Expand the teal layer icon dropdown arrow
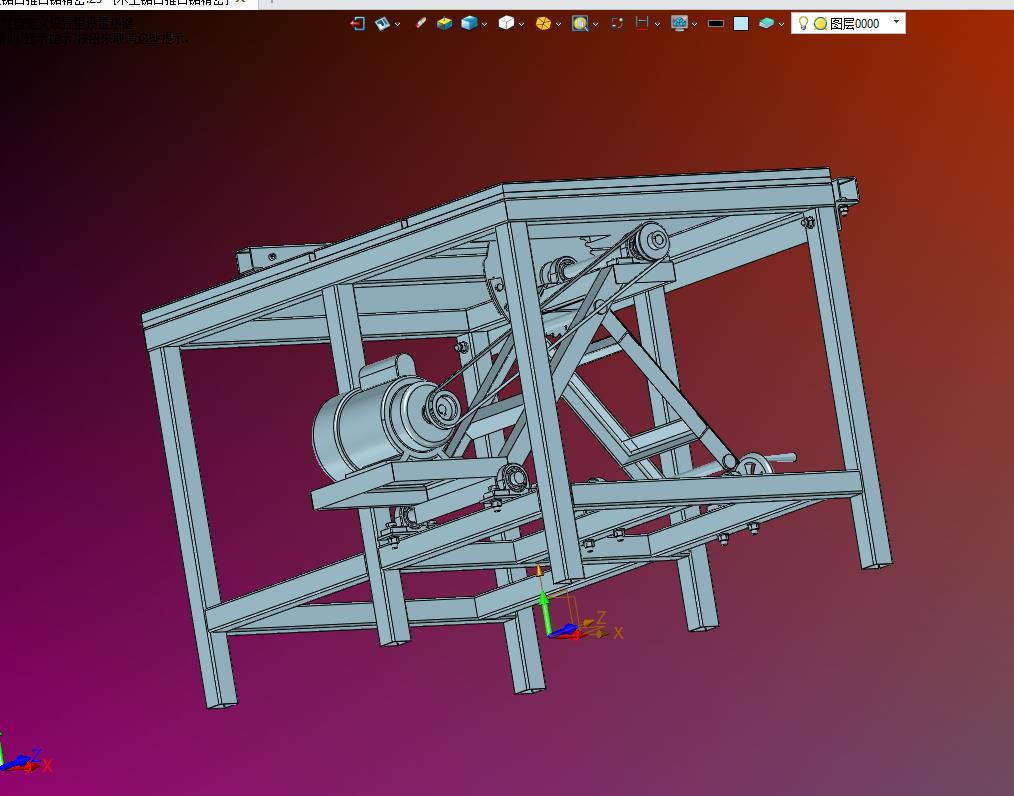Screen dimensions: 1014x796 point(781,25)
